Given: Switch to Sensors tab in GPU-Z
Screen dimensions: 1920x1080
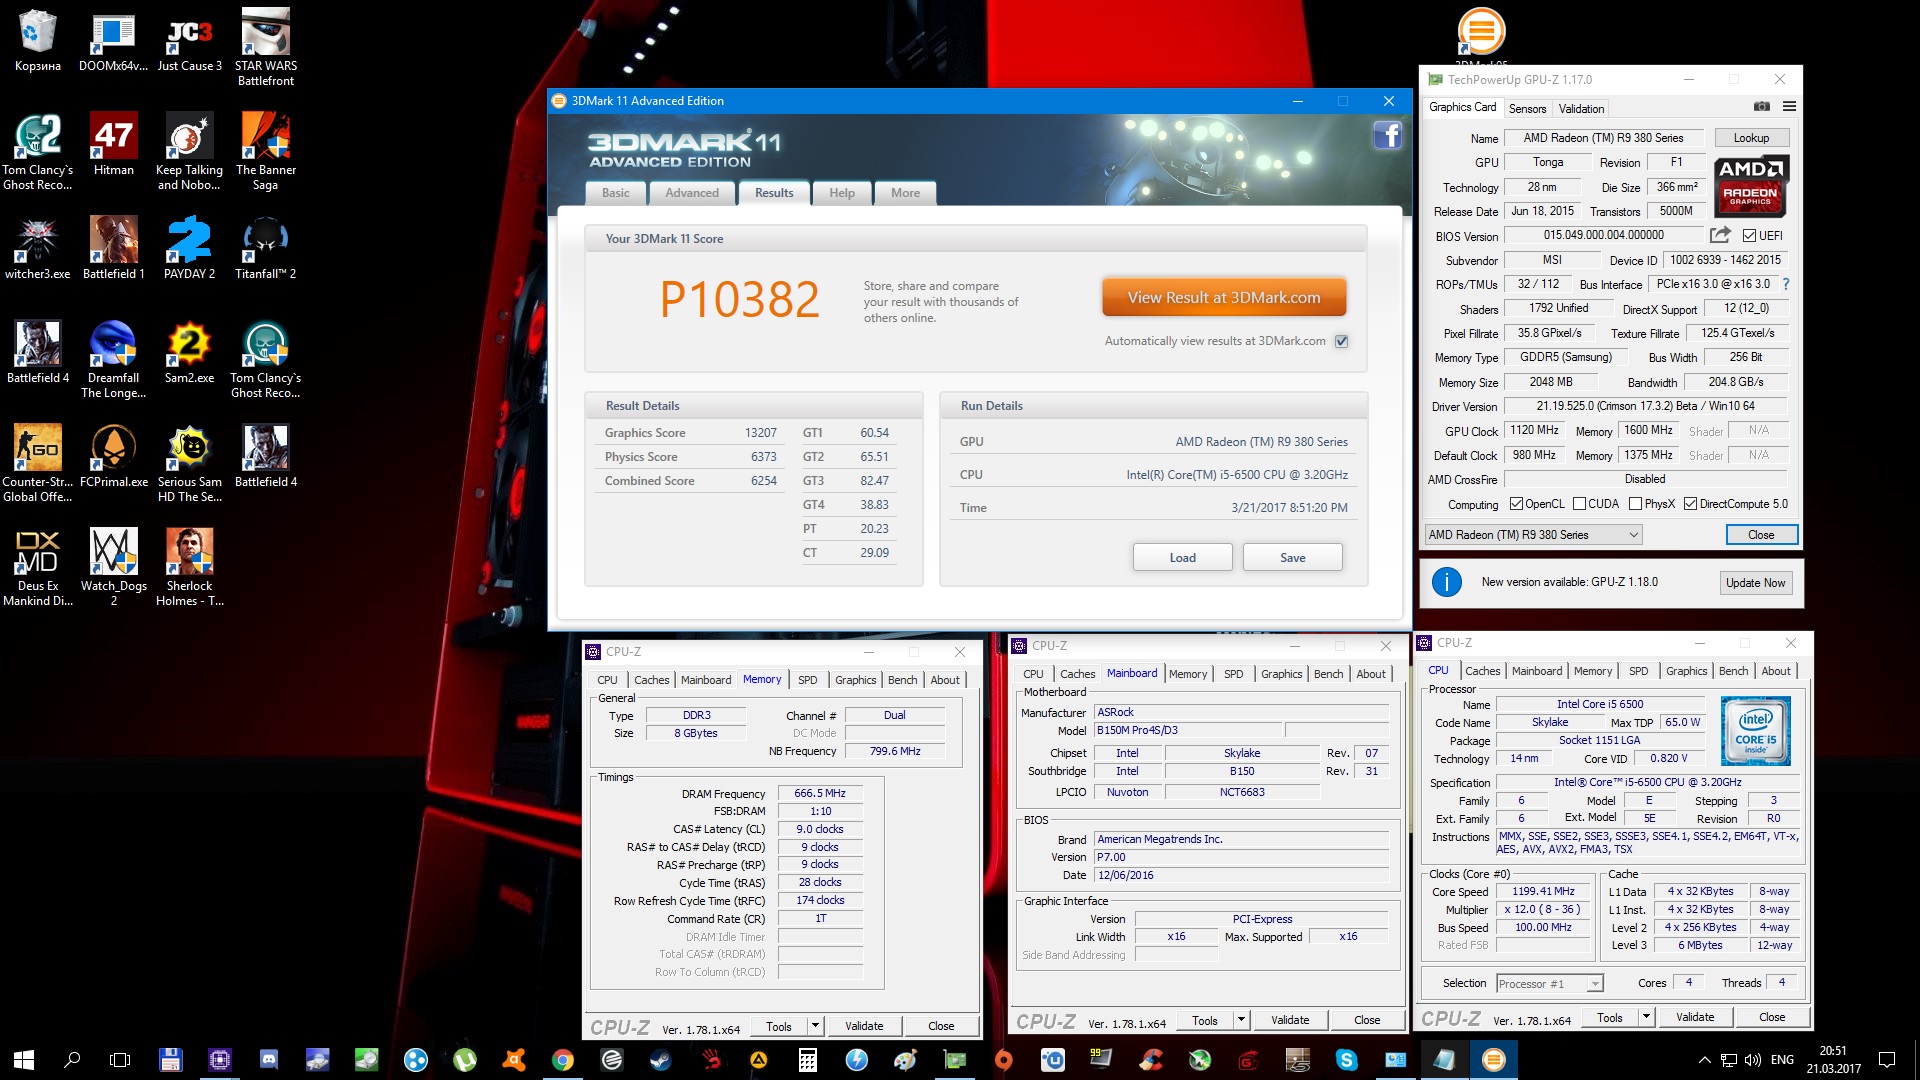Looking at the screenshot, I should [1527, 109].
